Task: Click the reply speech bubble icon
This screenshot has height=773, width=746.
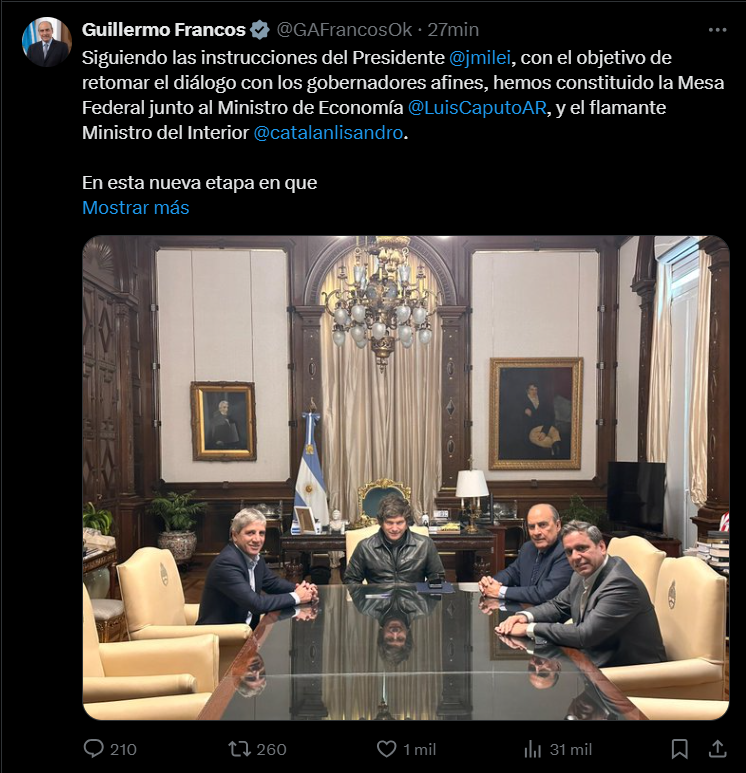Action: [93, 748]
